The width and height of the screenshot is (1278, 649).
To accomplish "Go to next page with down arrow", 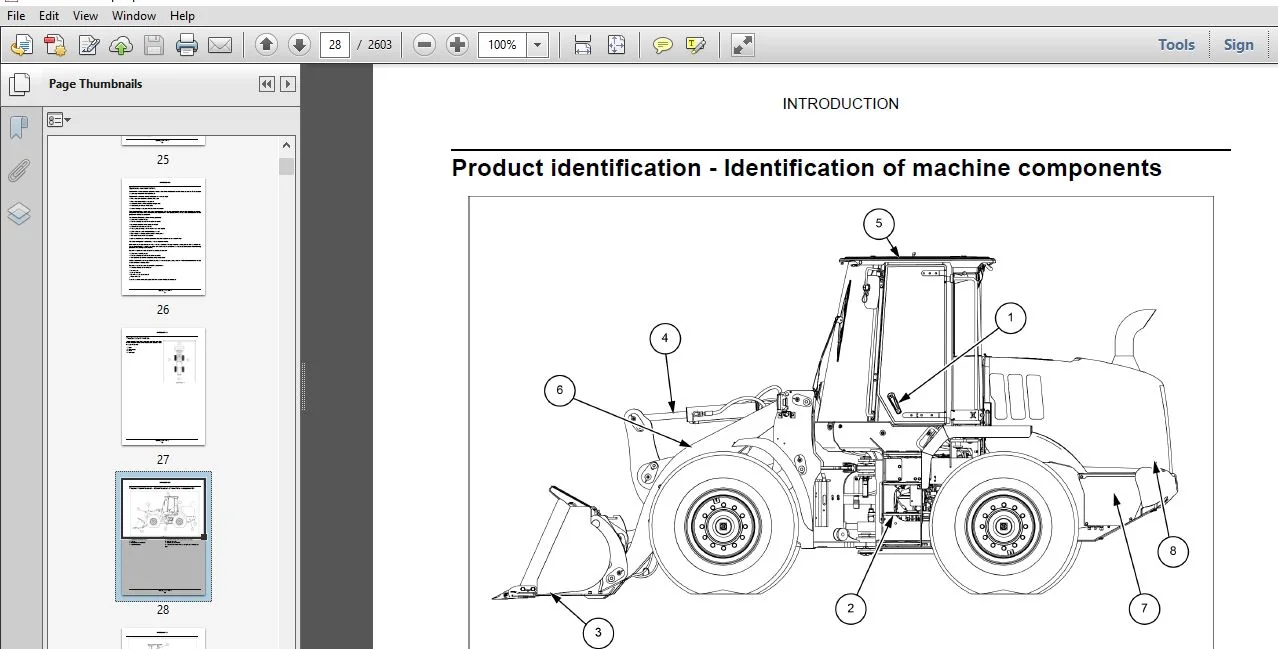I will point(299,45).
